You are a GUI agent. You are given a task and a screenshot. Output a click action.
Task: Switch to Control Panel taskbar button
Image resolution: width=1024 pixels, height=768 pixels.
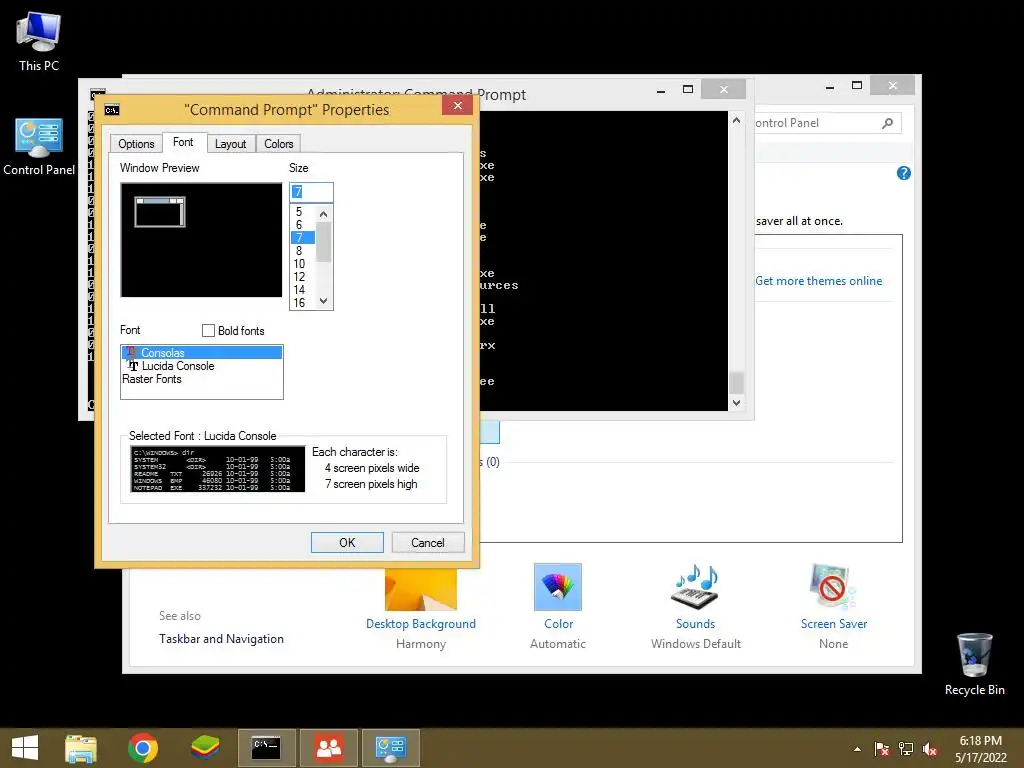391,748
